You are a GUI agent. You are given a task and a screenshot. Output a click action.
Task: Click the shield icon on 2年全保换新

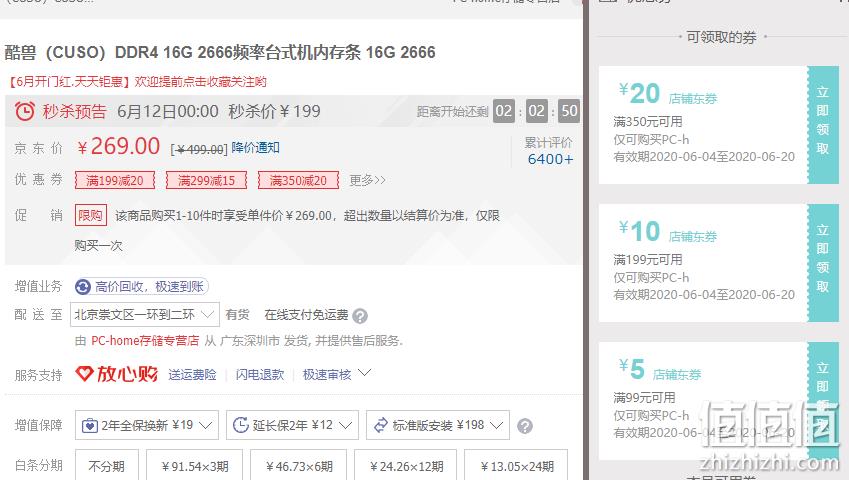pos(89,426)
